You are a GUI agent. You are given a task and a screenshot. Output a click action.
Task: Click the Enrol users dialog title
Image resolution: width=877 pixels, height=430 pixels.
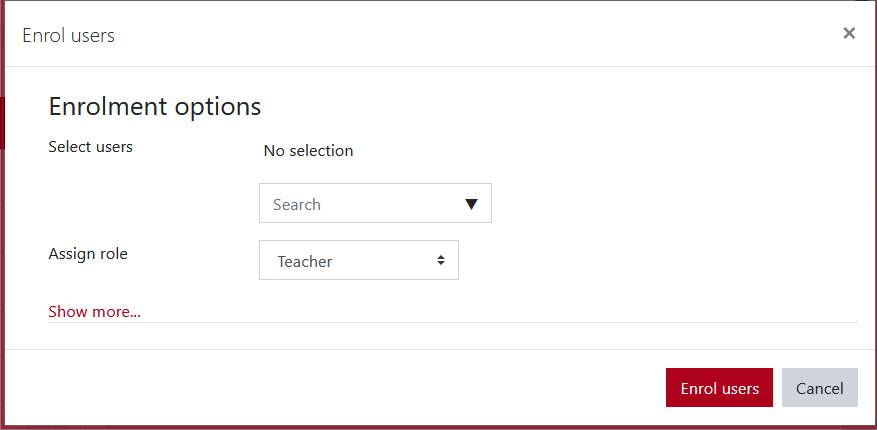coord(68,36)
